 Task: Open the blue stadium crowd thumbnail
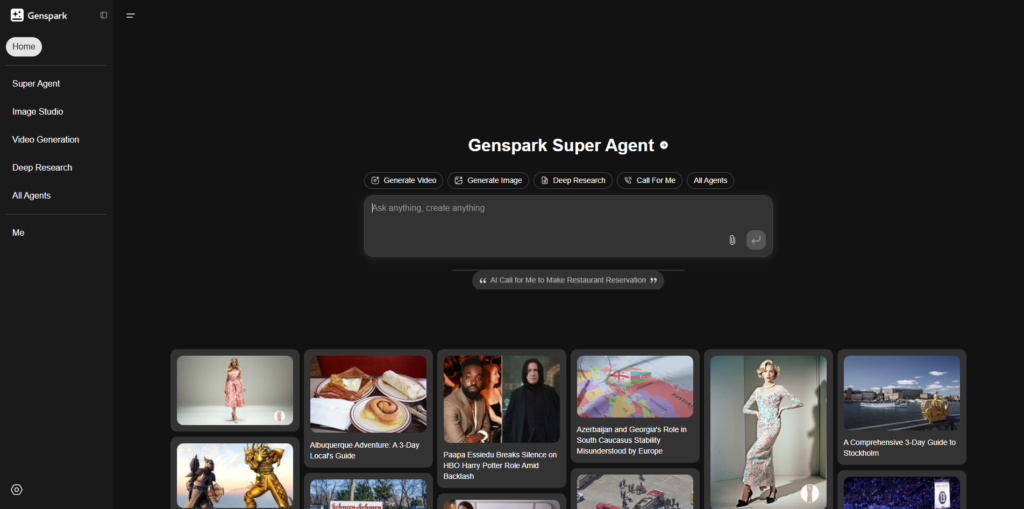pos(902,493)
